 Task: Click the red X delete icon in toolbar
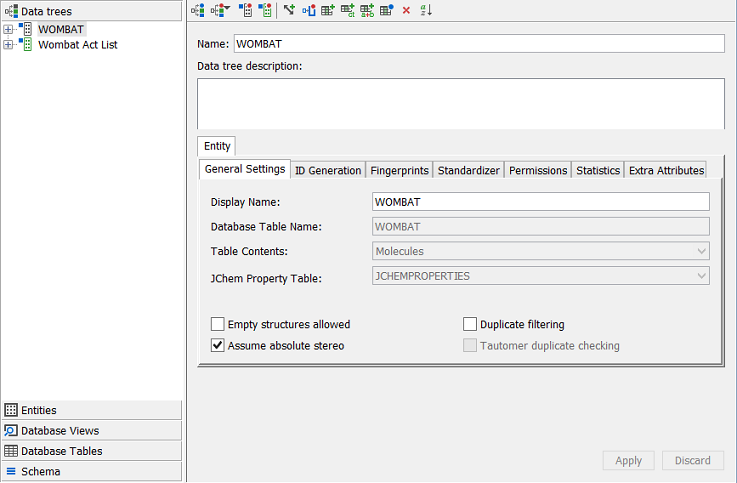click(406, 10)
